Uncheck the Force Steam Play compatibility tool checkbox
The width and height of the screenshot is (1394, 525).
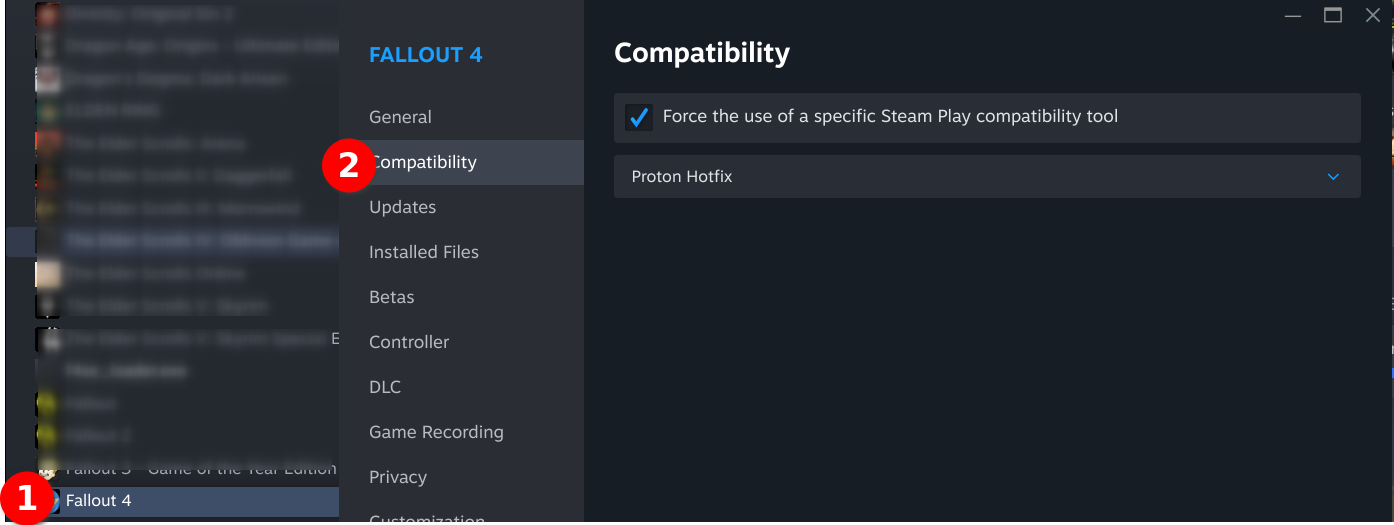[638, 117]
